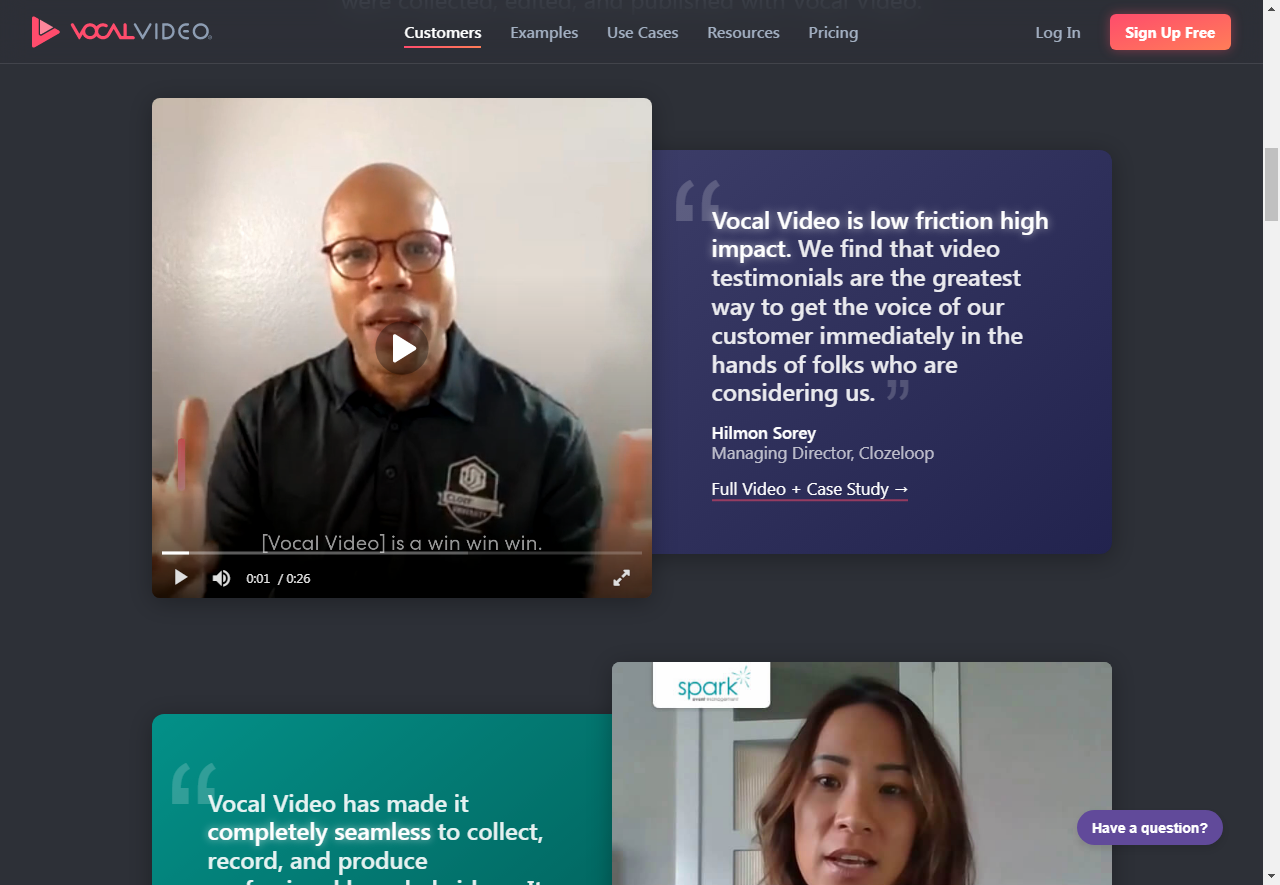Play video using the center play icon
Screen dimensions: 1280x885
(402, 348)
